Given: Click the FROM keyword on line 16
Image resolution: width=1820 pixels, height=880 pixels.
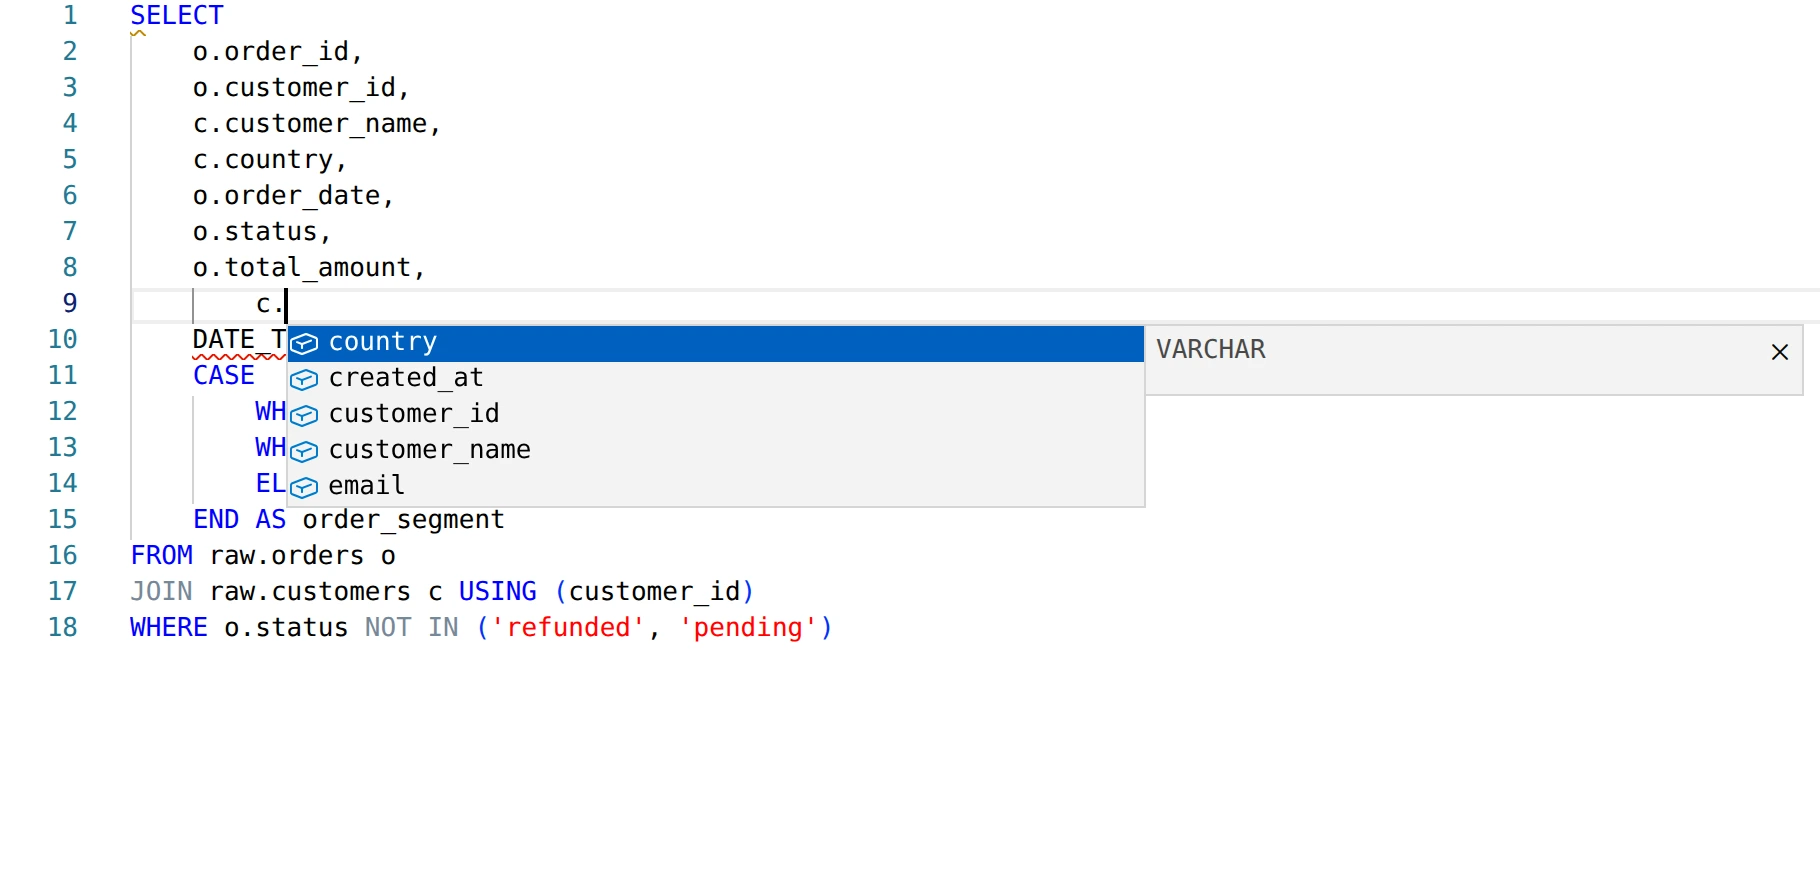Looking at the screenshot, I should click(x=162, y=555).
